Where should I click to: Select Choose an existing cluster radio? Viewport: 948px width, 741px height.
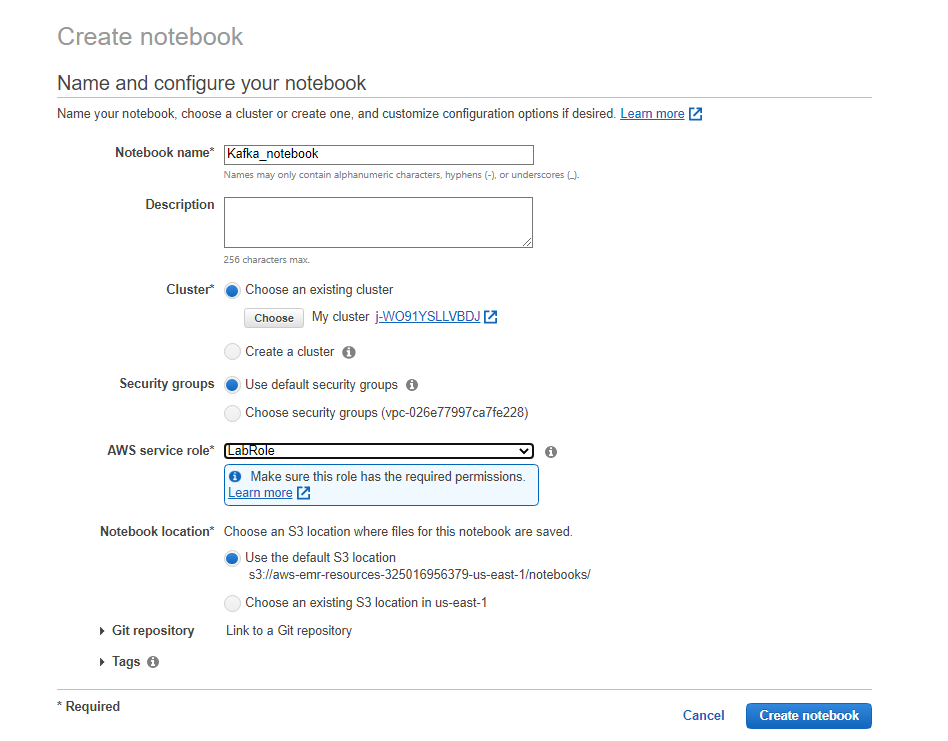pos(232,291)
